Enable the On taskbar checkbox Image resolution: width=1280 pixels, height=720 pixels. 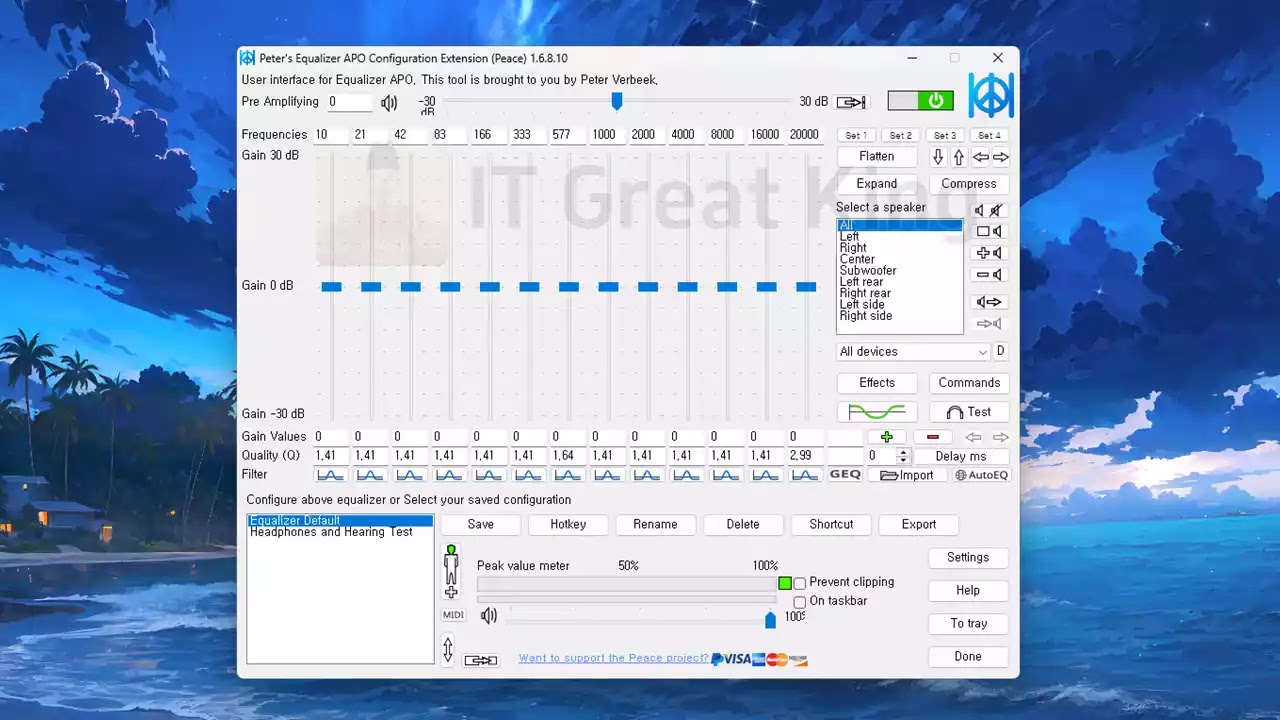tap(799, 602)
